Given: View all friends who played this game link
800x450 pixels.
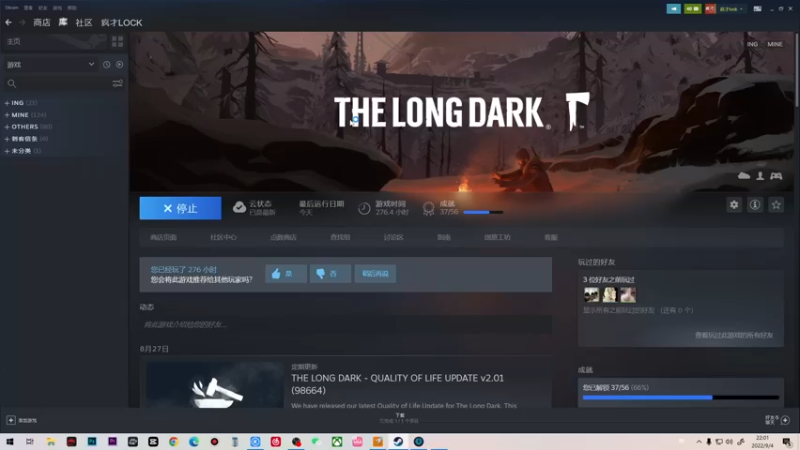Looking at the screenshot, I should [734, 335].
